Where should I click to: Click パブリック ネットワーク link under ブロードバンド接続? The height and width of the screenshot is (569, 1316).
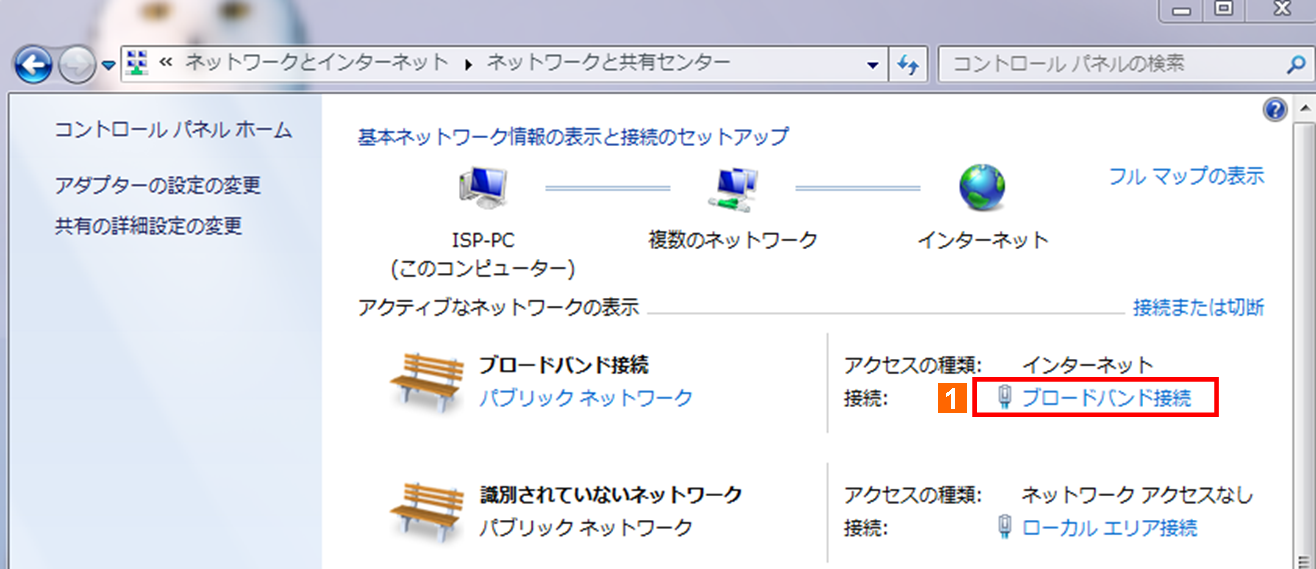point(586,398)
